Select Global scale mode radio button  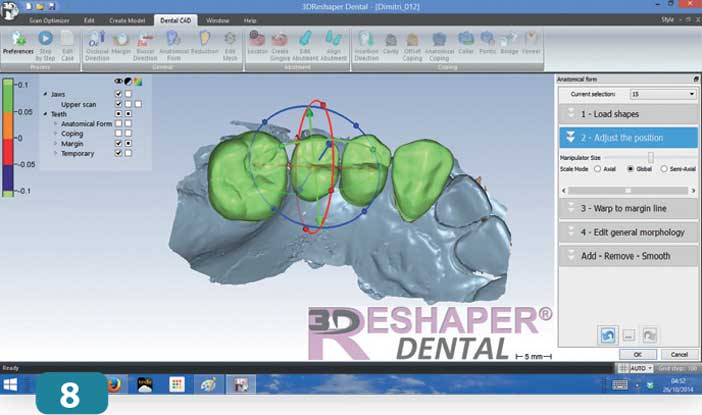(630, 169)
